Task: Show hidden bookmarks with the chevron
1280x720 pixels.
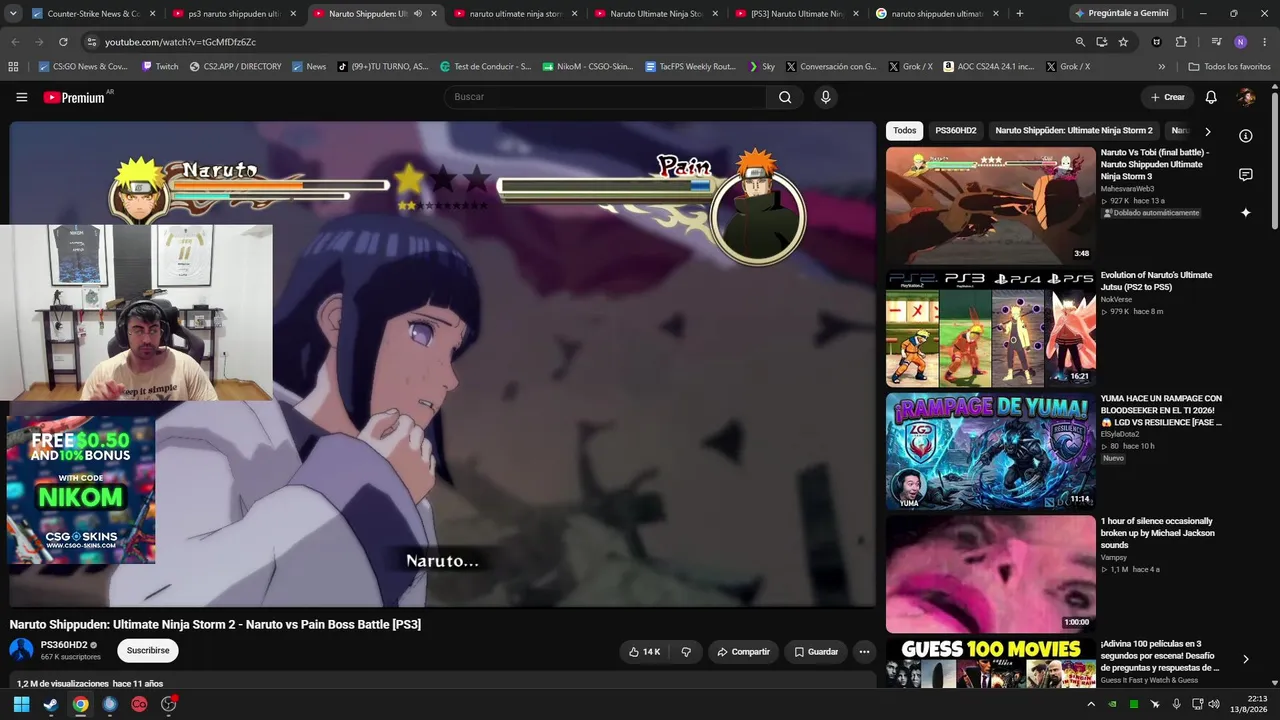Action: point(1161,67)
